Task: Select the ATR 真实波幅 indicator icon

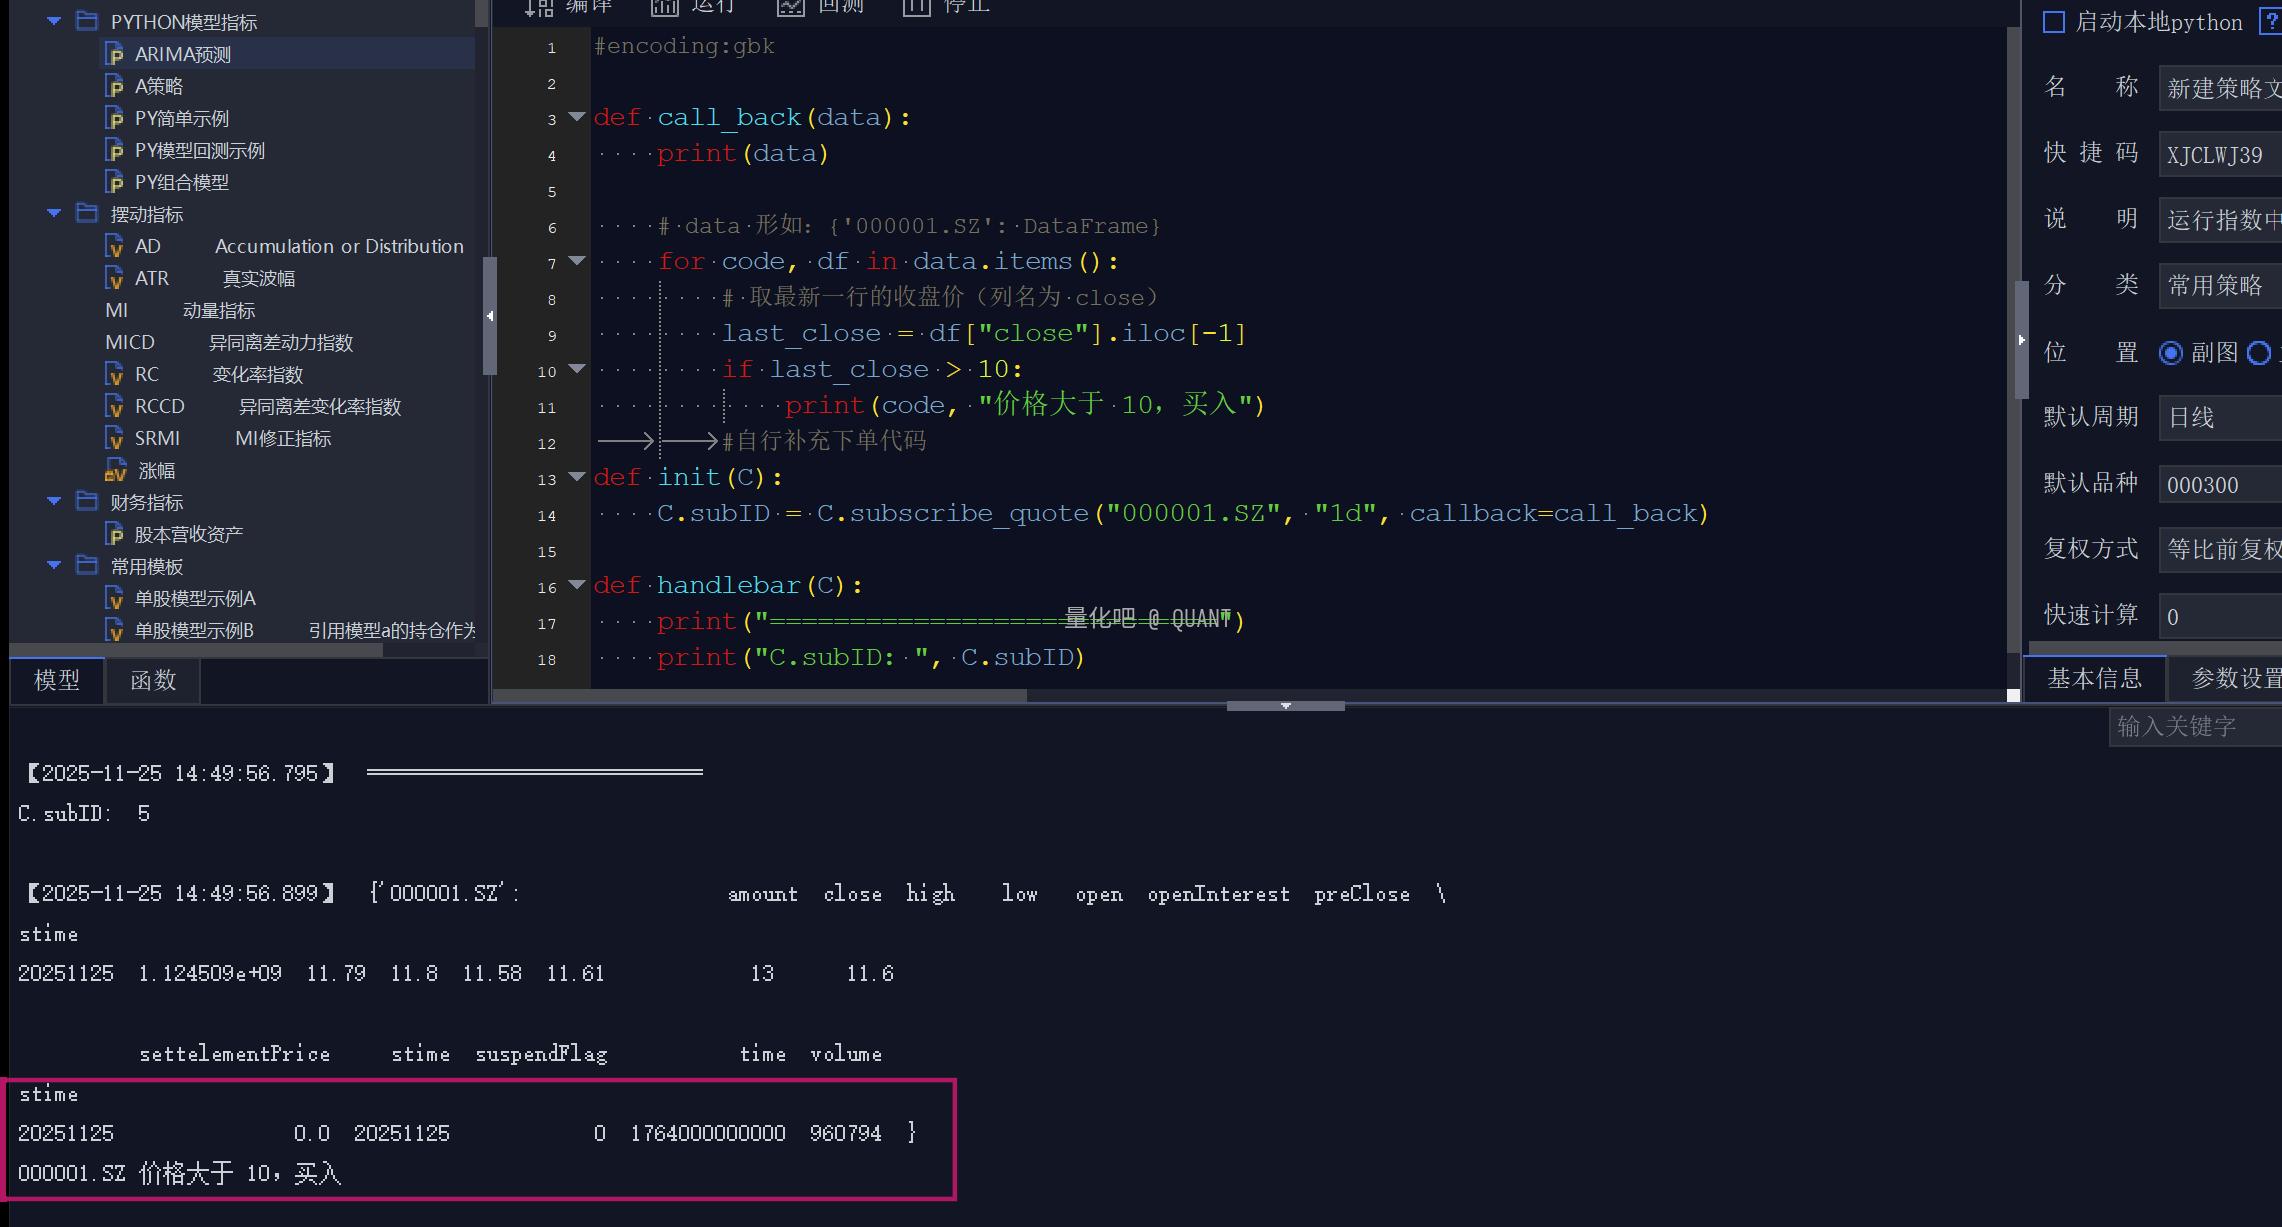Action: click(x=115, y=278)
